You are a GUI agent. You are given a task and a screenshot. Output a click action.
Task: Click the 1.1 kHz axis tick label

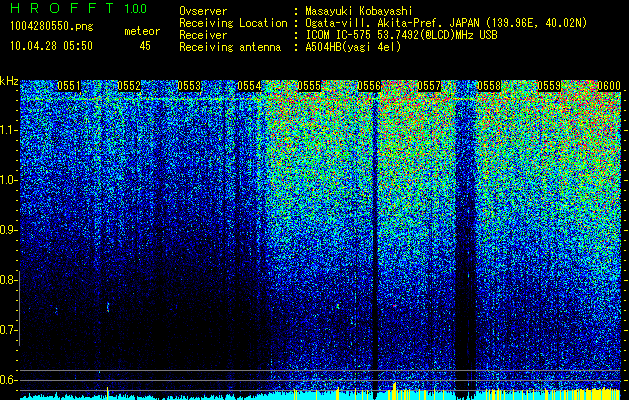(x=7, y=130)
